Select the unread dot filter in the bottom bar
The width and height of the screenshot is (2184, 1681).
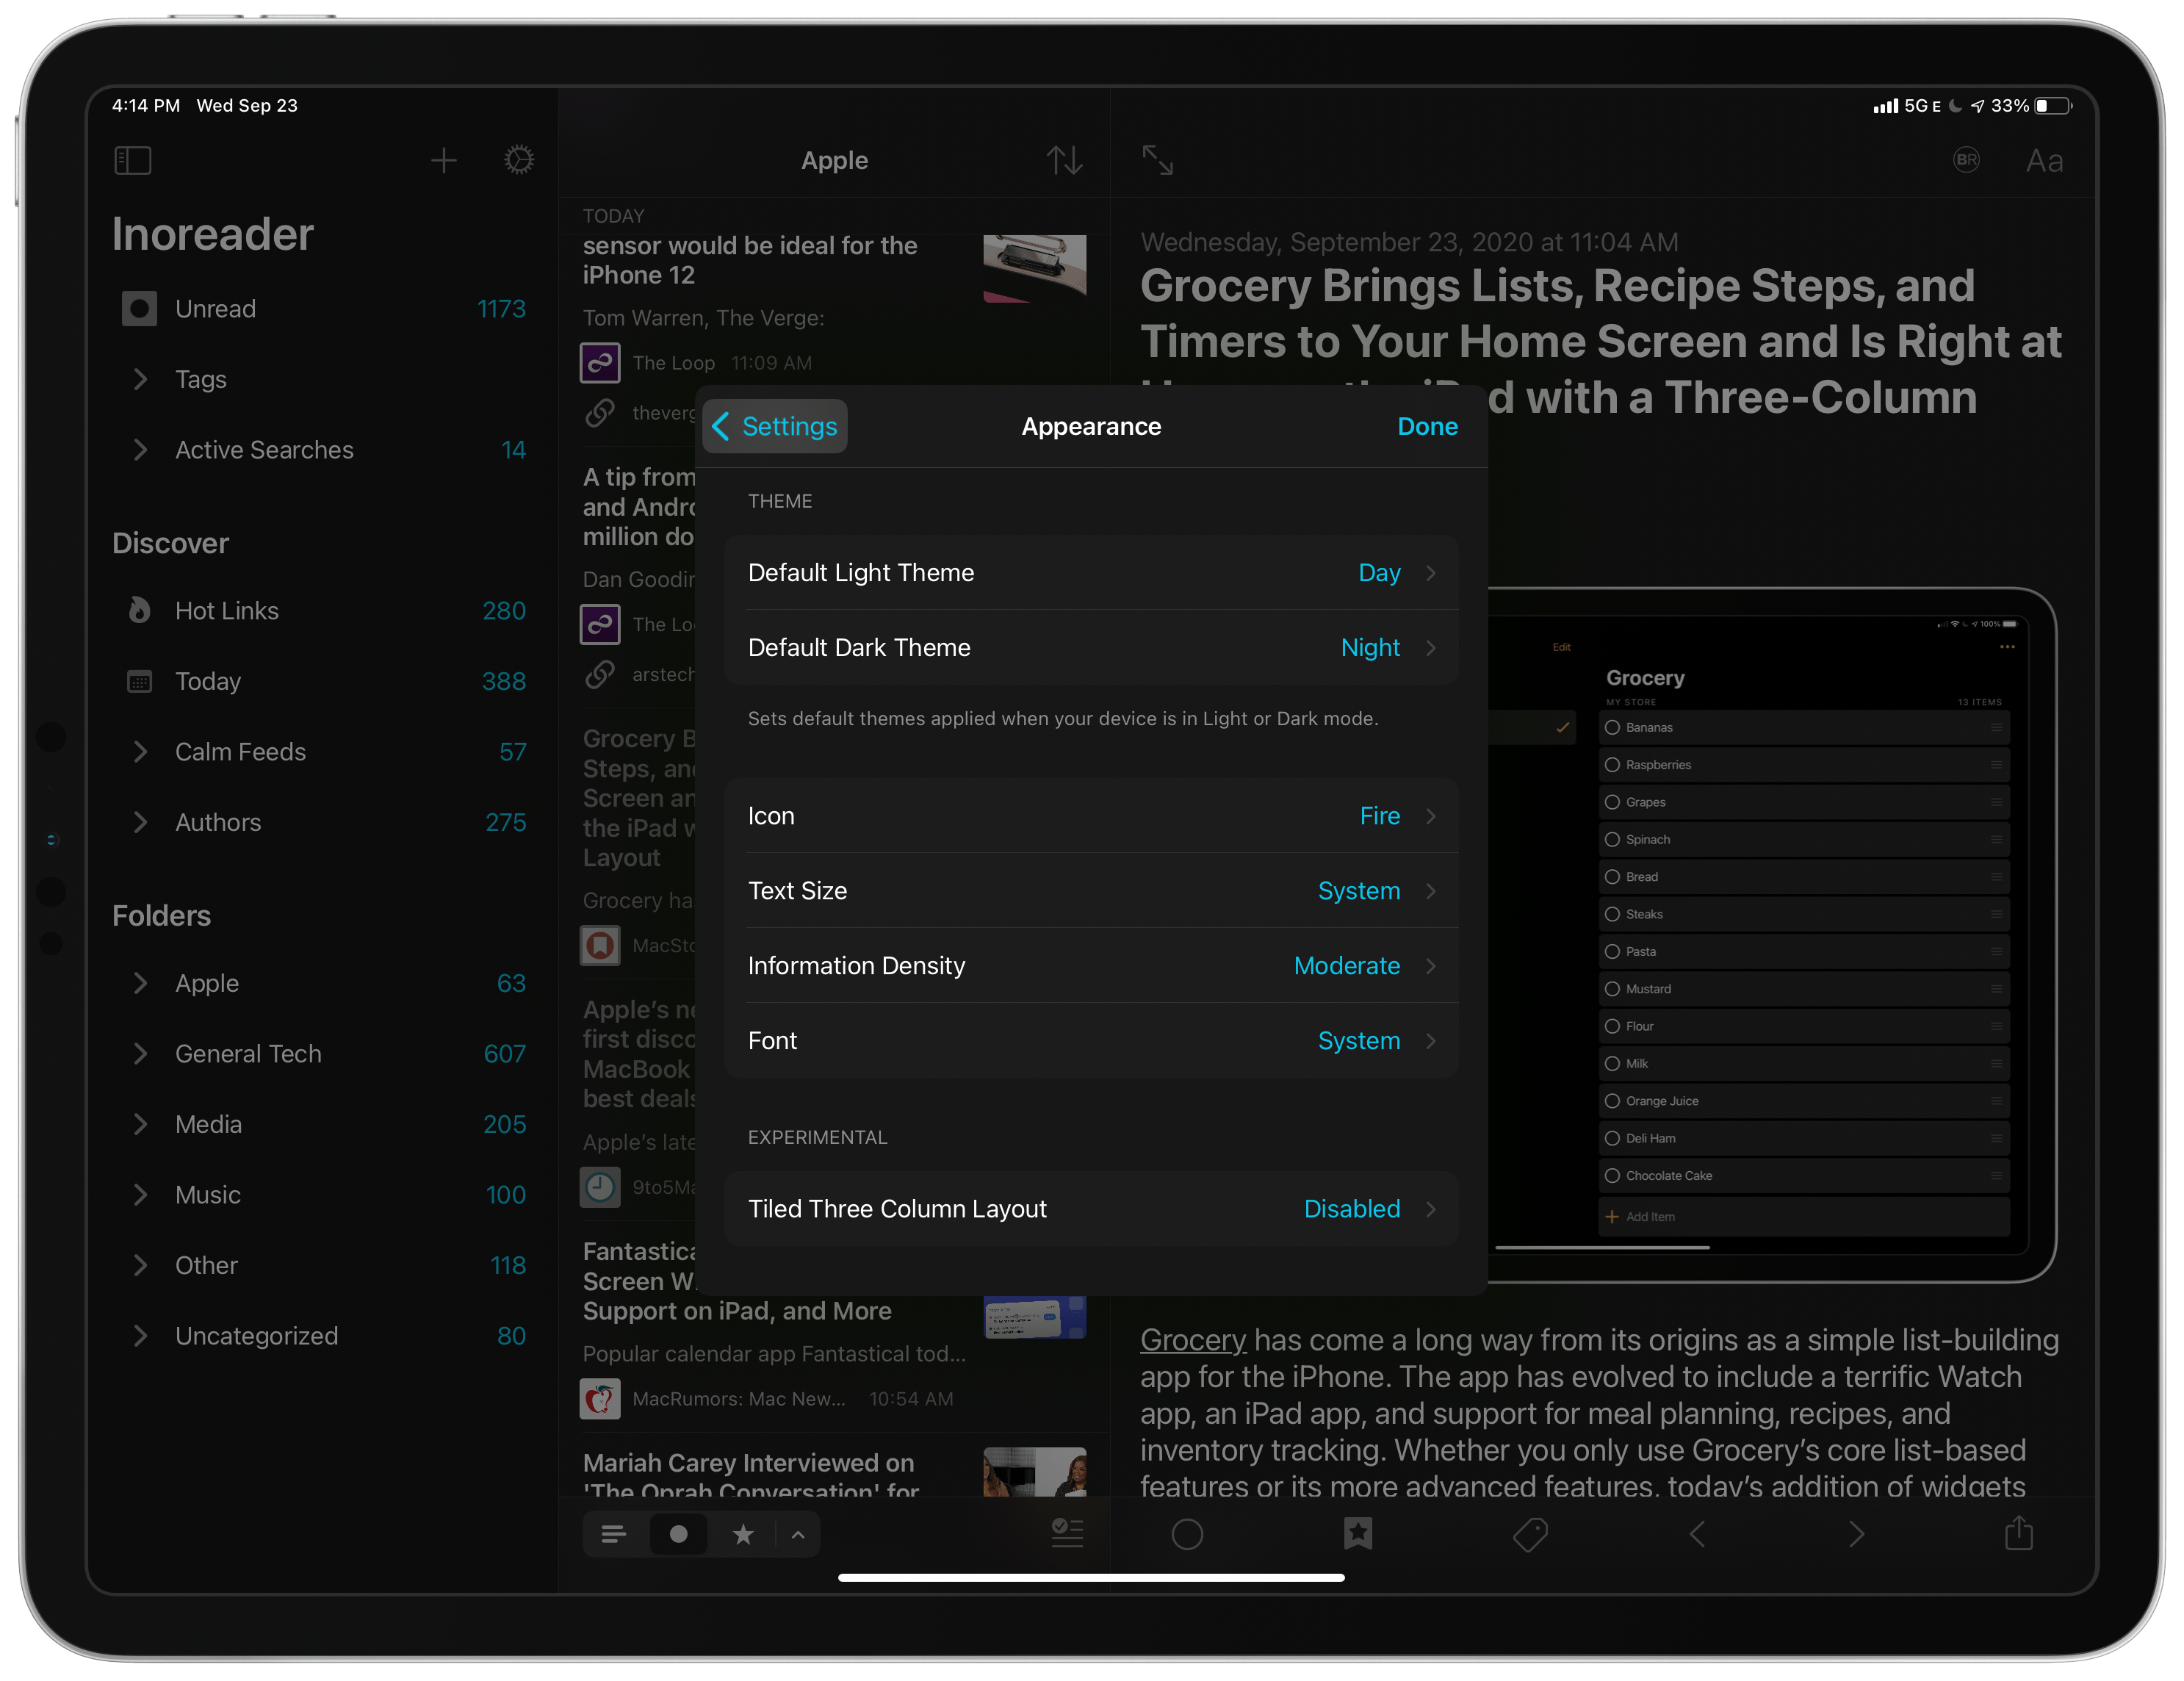tap(678, 1533)
